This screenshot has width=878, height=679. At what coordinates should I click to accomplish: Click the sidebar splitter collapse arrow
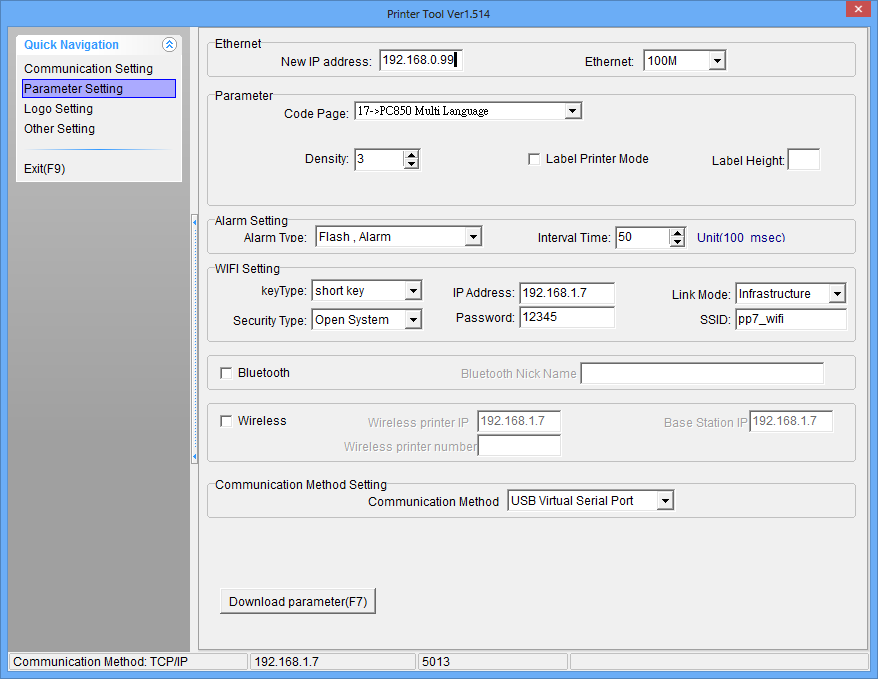[x=194, y=221]
